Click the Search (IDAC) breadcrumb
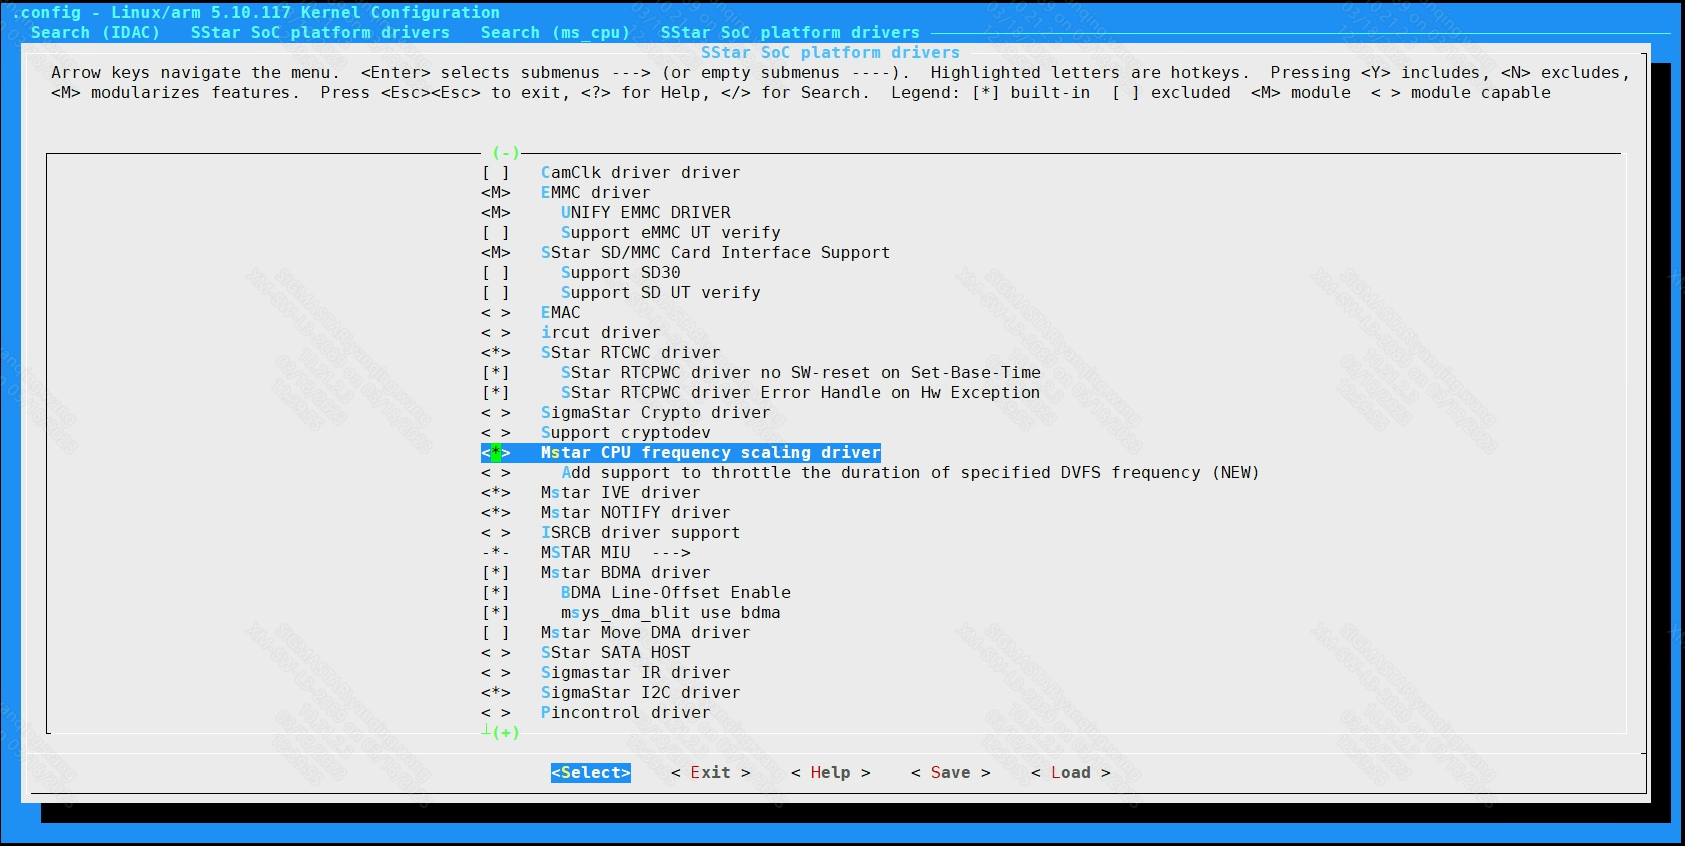 (x=95, y=32)
